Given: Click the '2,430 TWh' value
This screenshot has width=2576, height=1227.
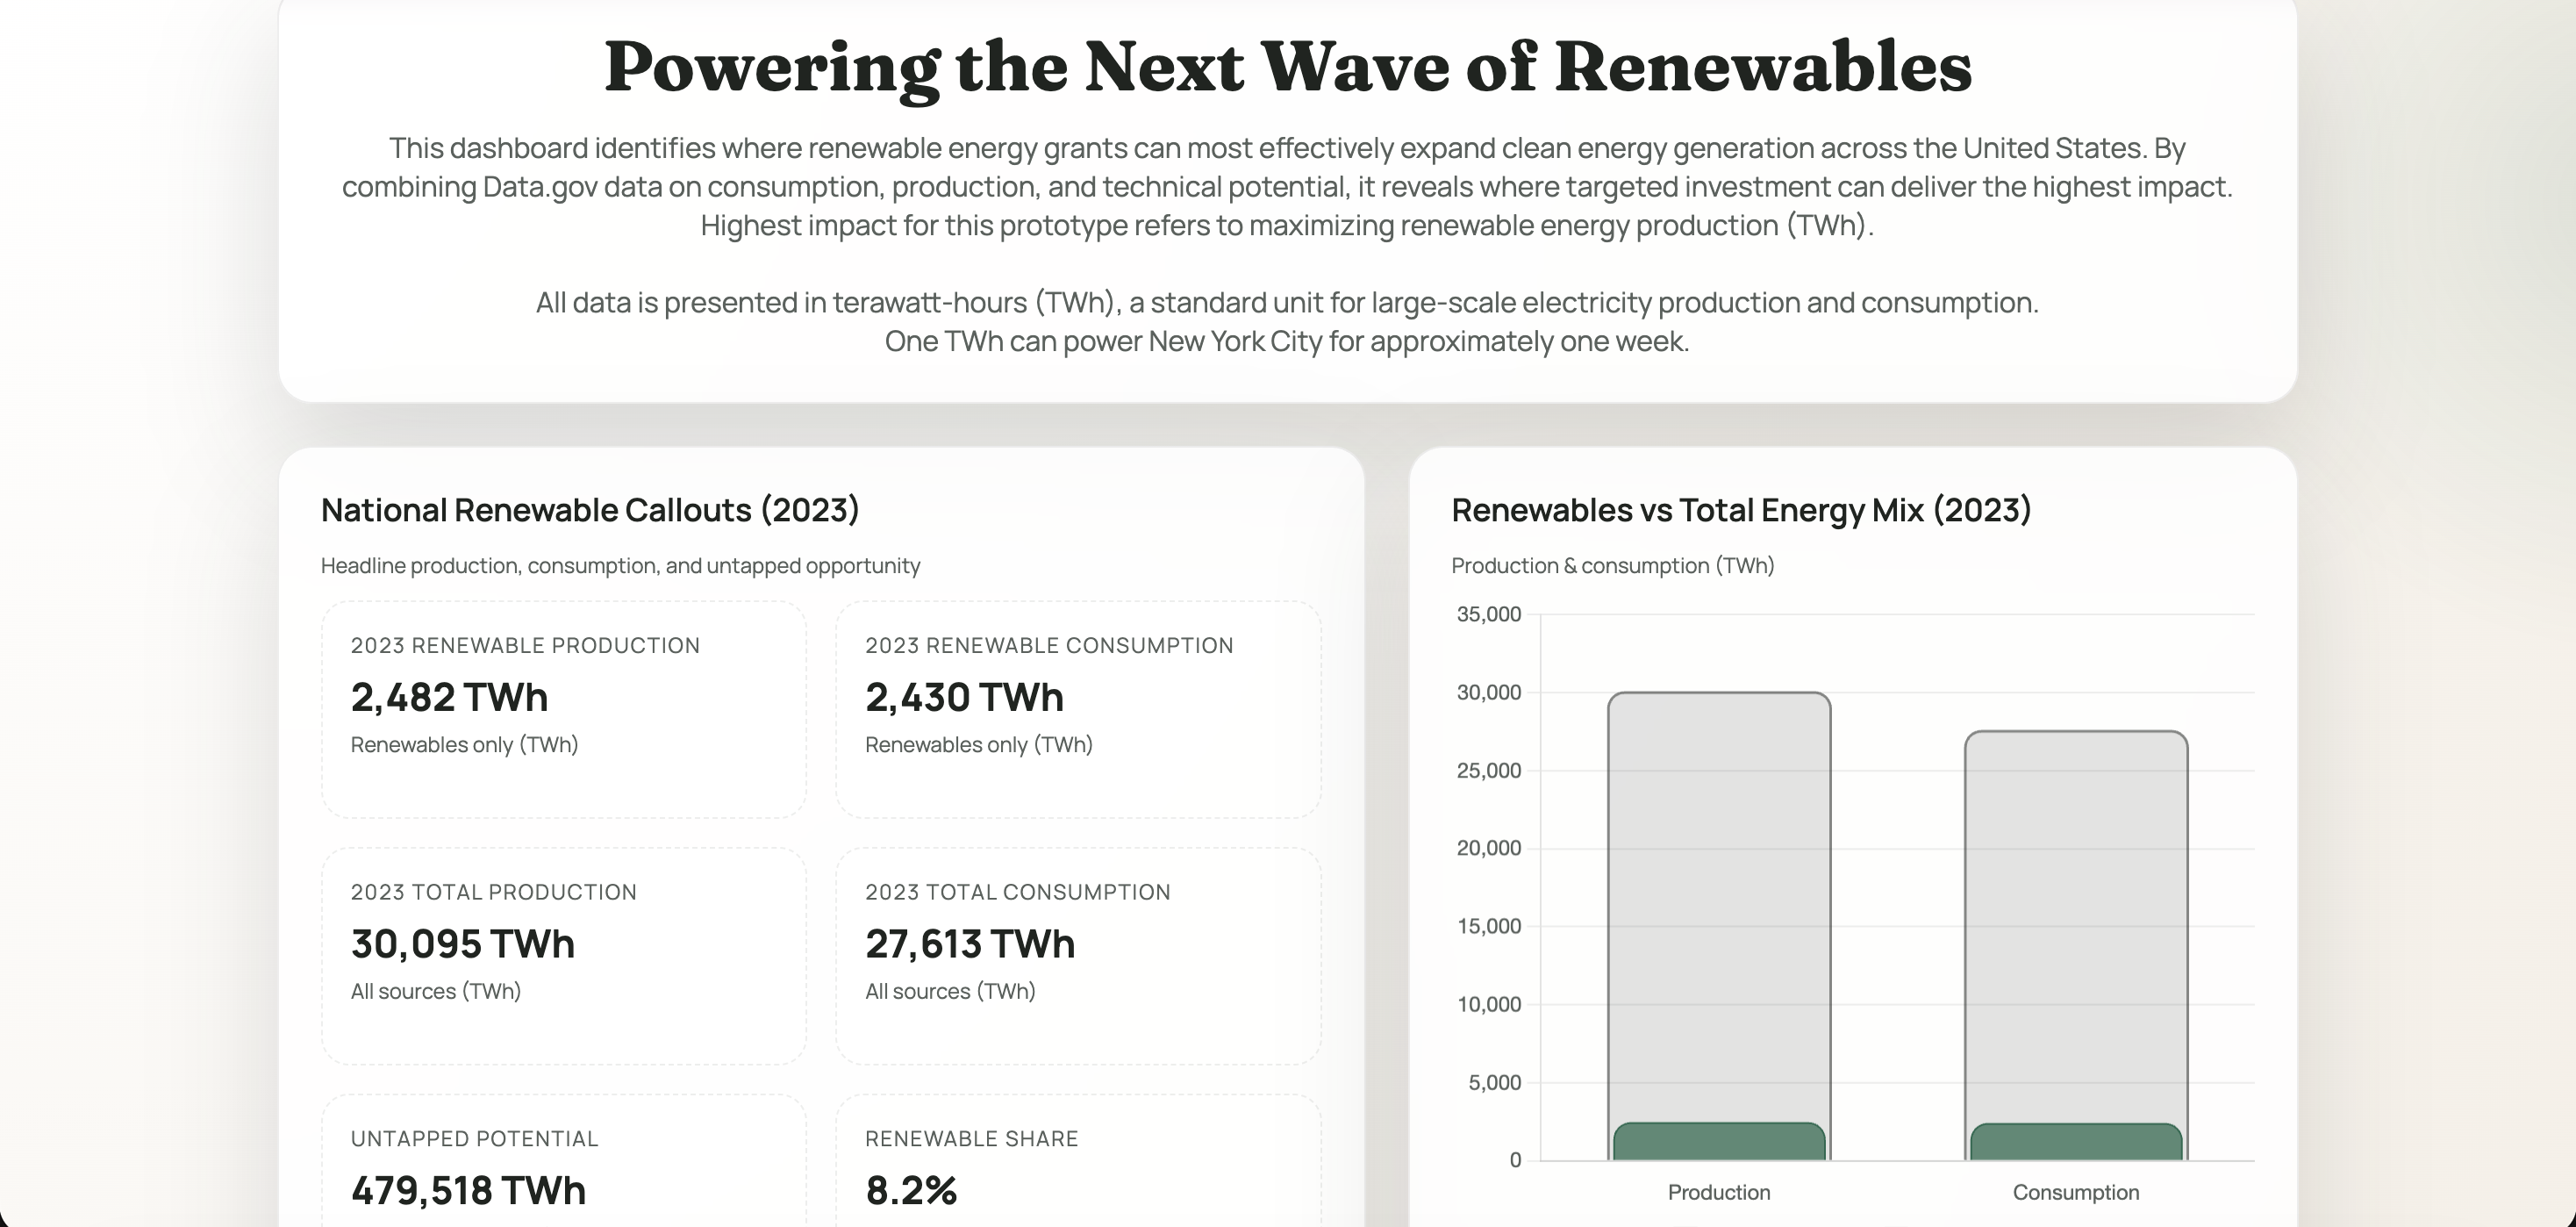Looking at the screenshot, I should 964,697.
